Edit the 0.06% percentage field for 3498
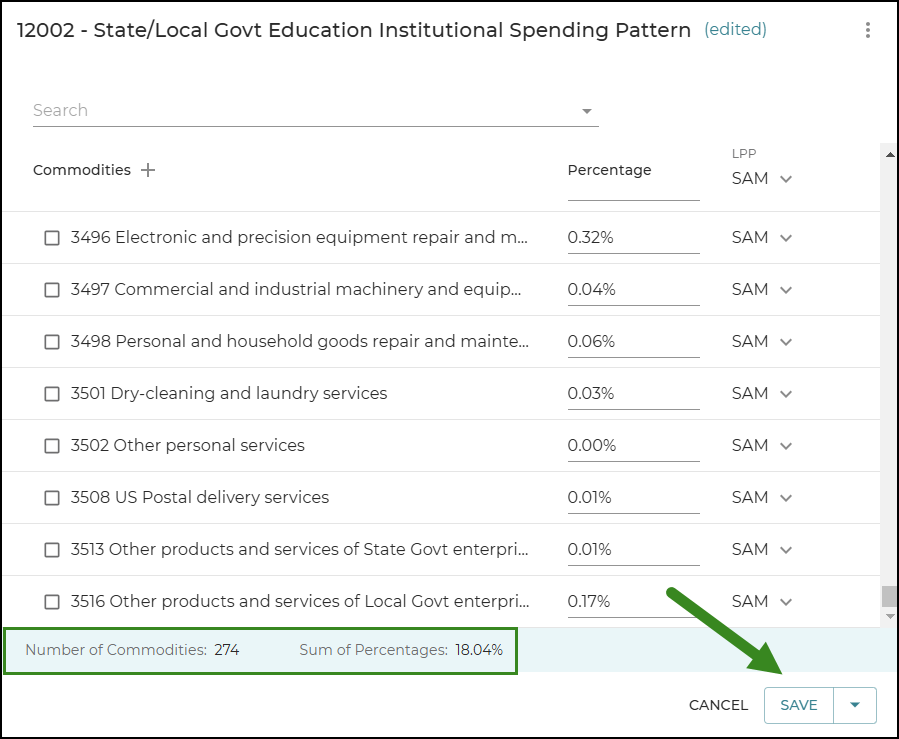The image size is (899, 739). [633, 342]
